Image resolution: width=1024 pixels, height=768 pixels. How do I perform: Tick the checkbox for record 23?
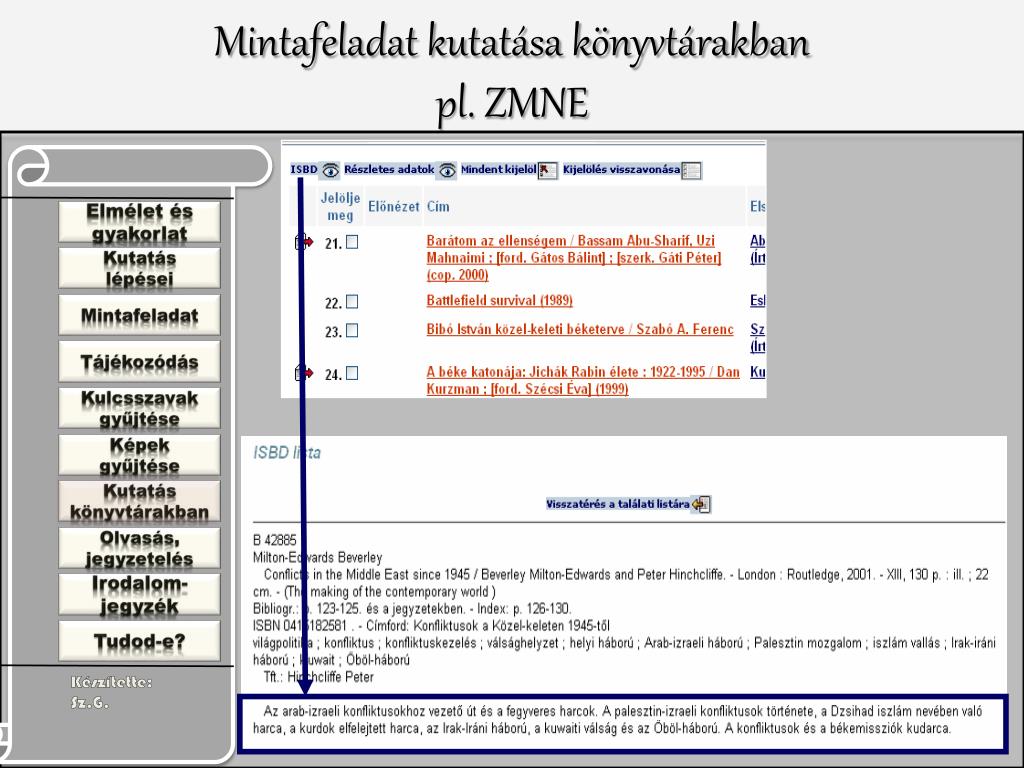pyautogui.click(x=352, y=330)
